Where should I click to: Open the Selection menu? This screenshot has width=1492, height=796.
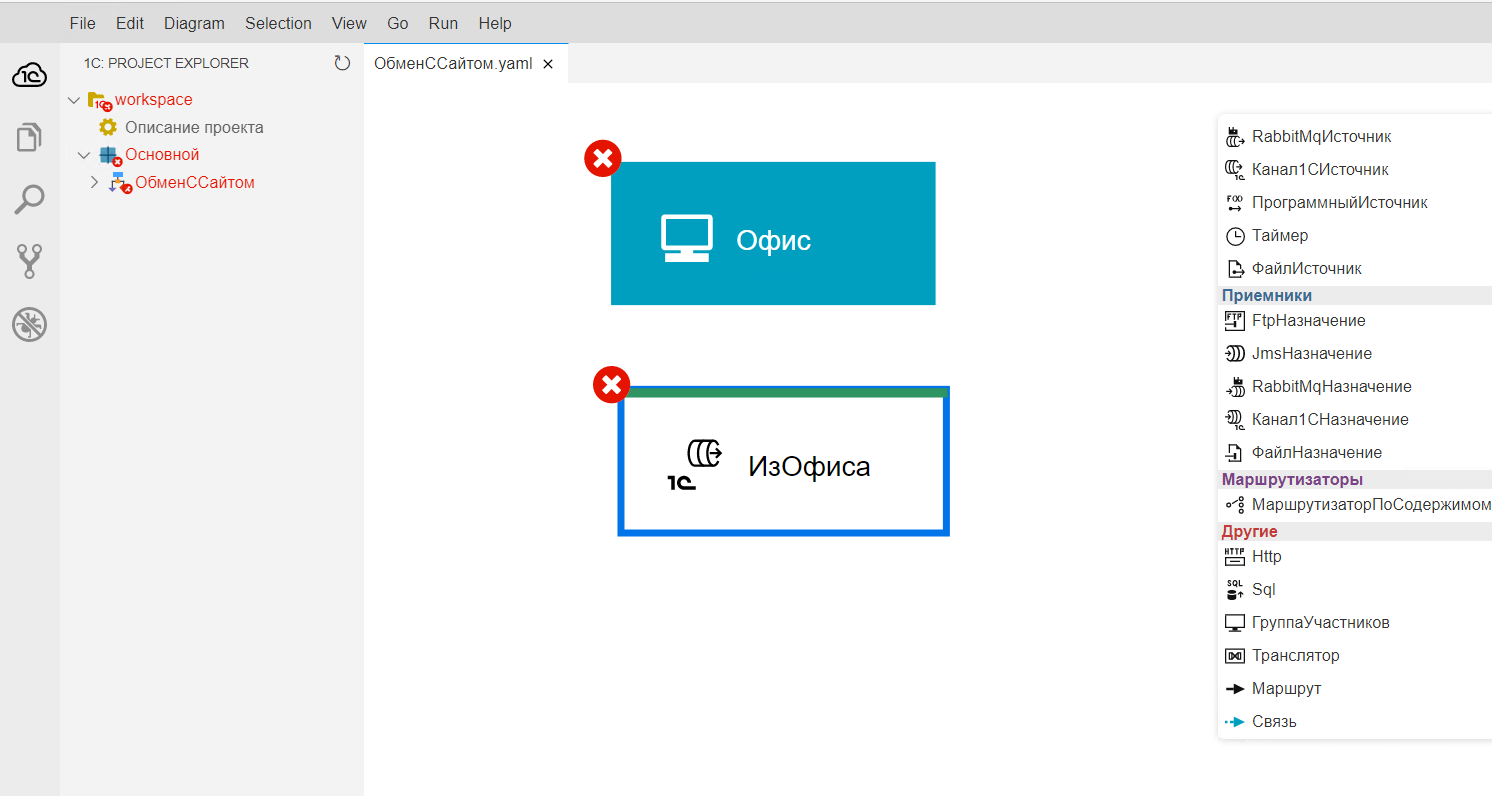click(278, 23)
